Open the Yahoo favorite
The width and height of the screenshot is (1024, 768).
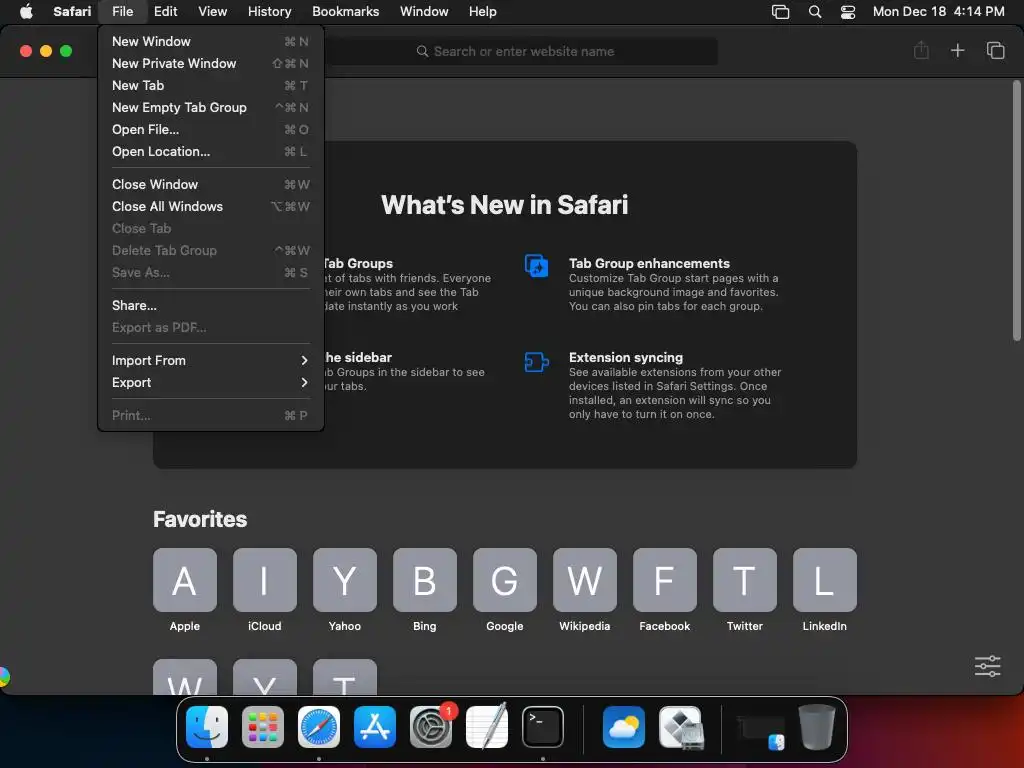tap(345, 580)
